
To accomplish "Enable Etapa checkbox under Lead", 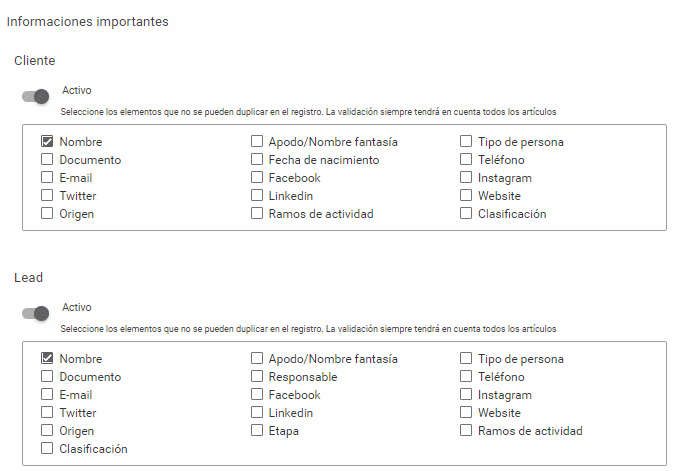I will coord(257,430).
